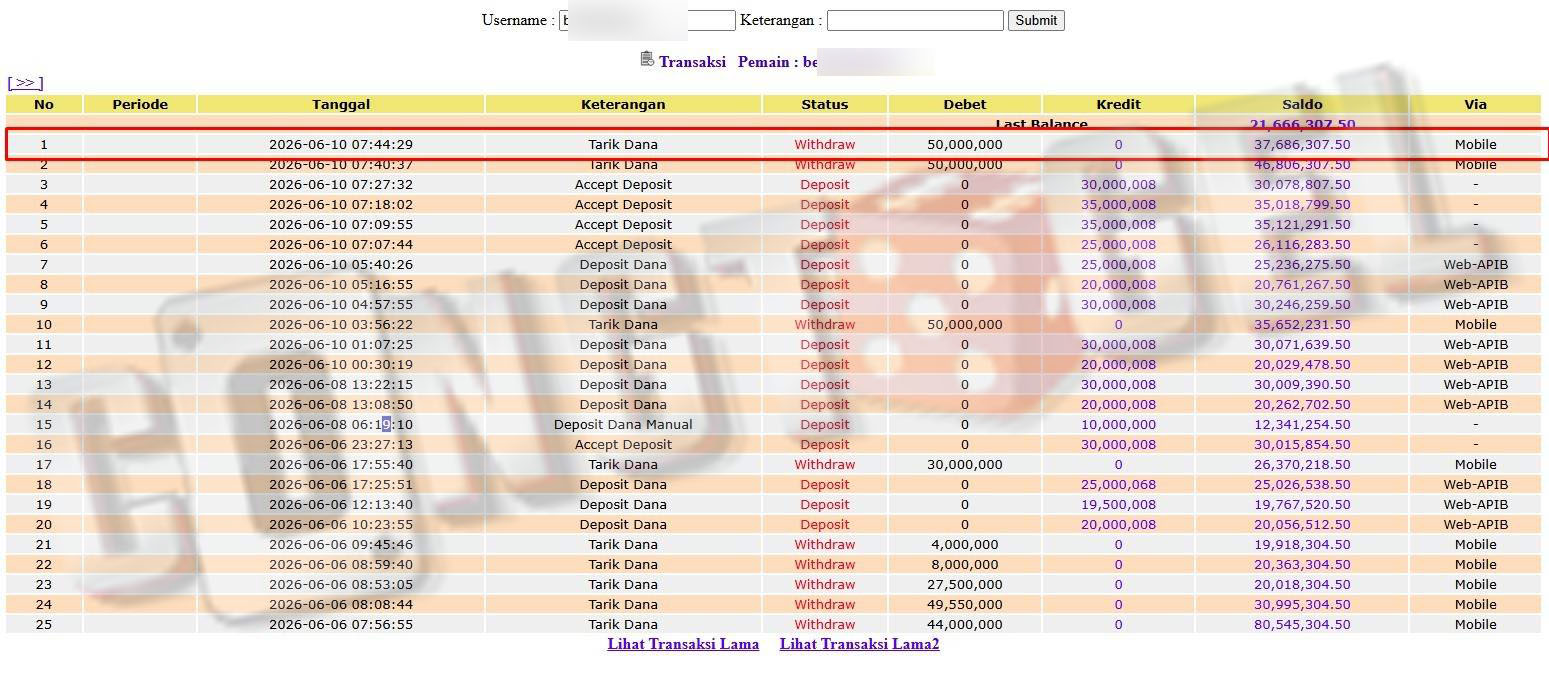The width and height of the screenshot is (1549, 693).
Task: Open Lihat Transaksi Lama2 link
Action: click(860, 644)
